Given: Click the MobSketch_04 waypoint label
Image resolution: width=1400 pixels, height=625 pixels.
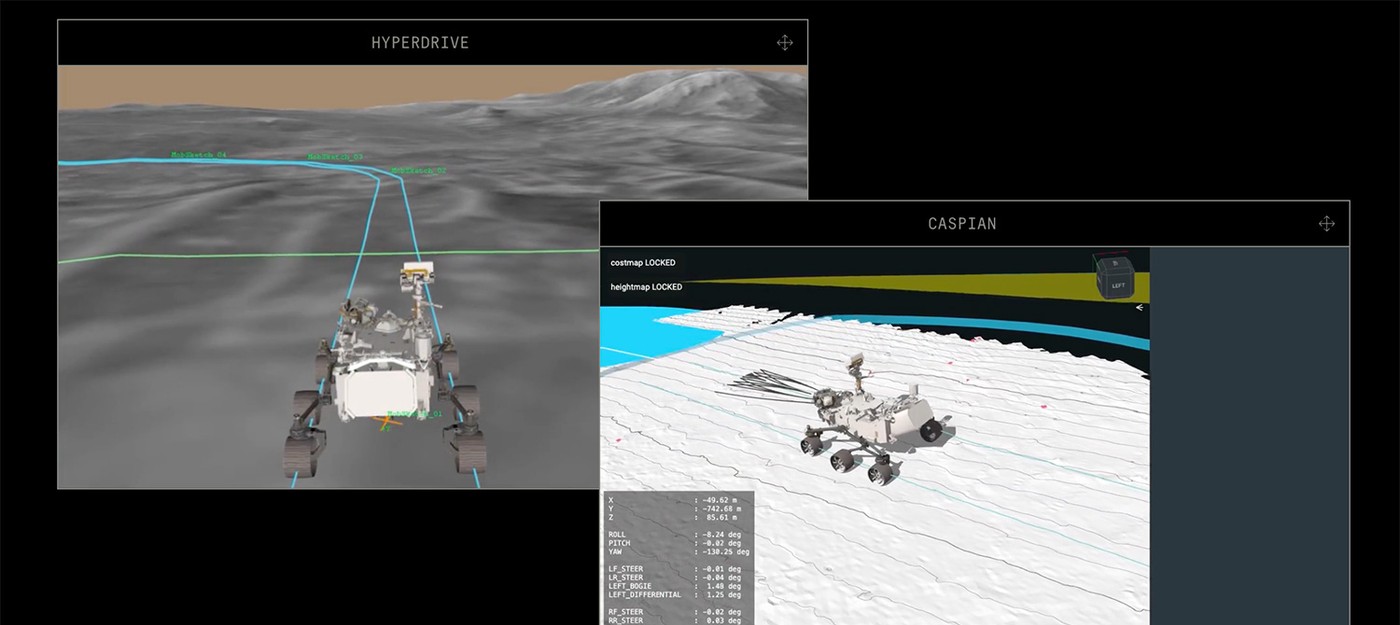Looking at the screenshot, I should pyautogui.click(x=198, y=155).
